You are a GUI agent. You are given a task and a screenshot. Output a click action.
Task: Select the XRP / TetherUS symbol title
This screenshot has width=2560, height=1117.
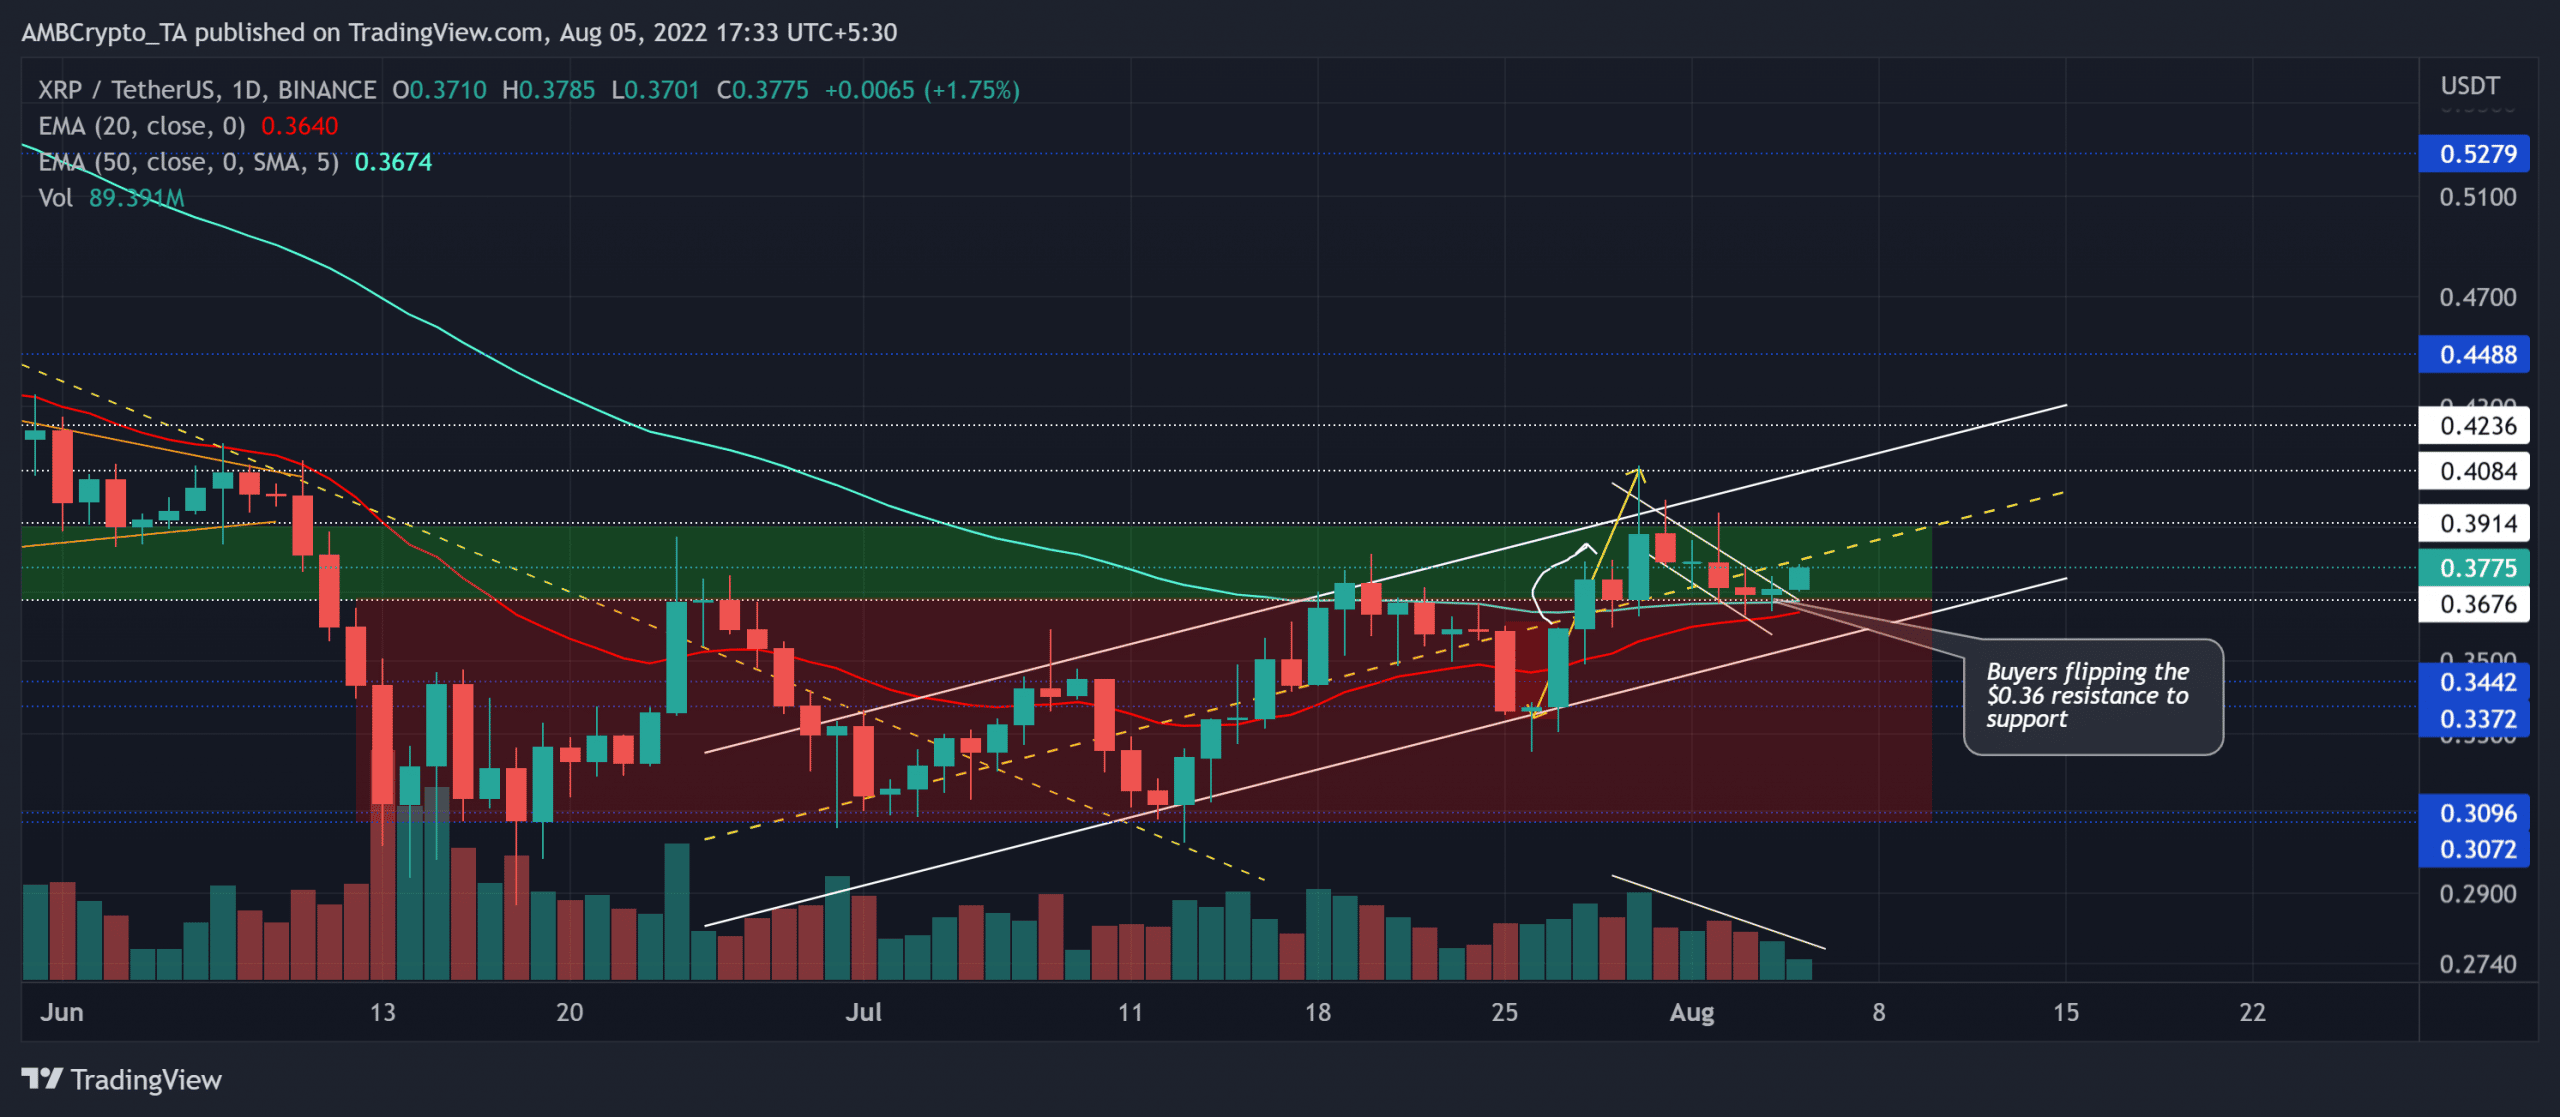pos(126,90)
